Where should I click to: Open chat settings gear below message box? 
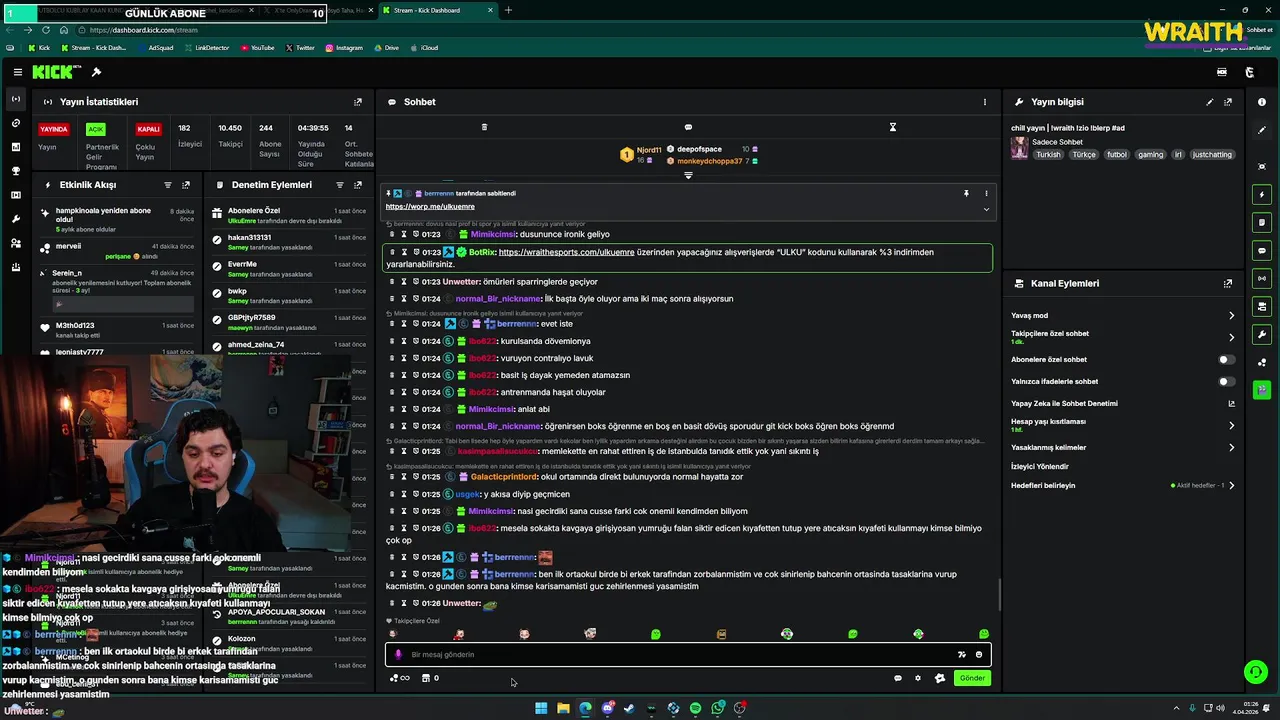918,678
